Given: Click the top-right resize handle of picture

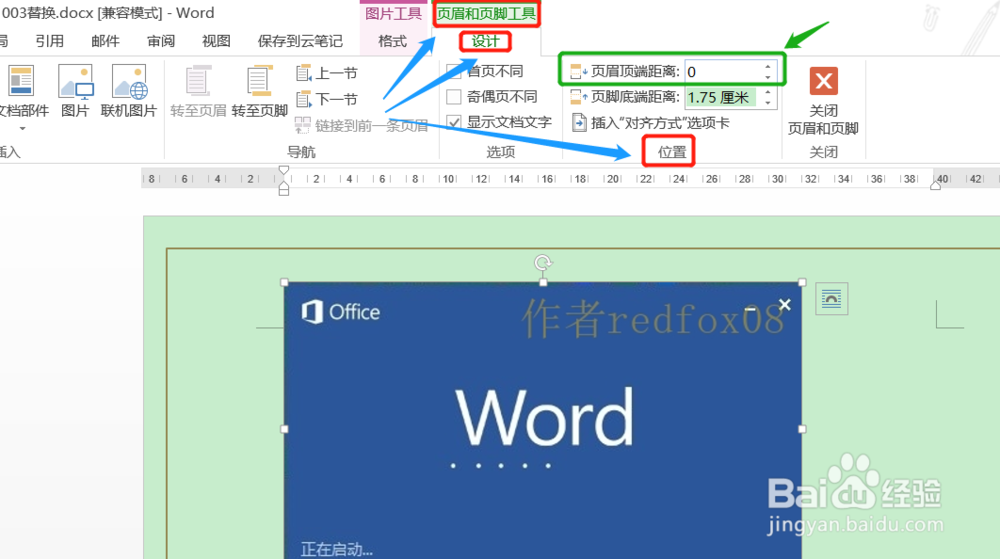Looking at the screenshot, I should click(802, 282).
